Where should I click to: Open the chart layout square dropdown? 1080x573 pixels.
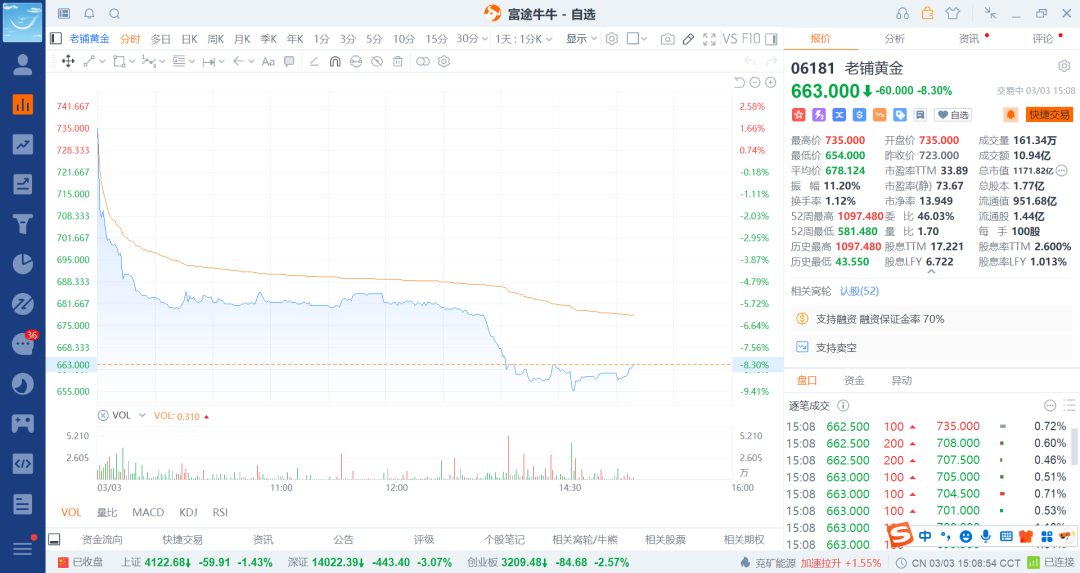click(637, 39)
